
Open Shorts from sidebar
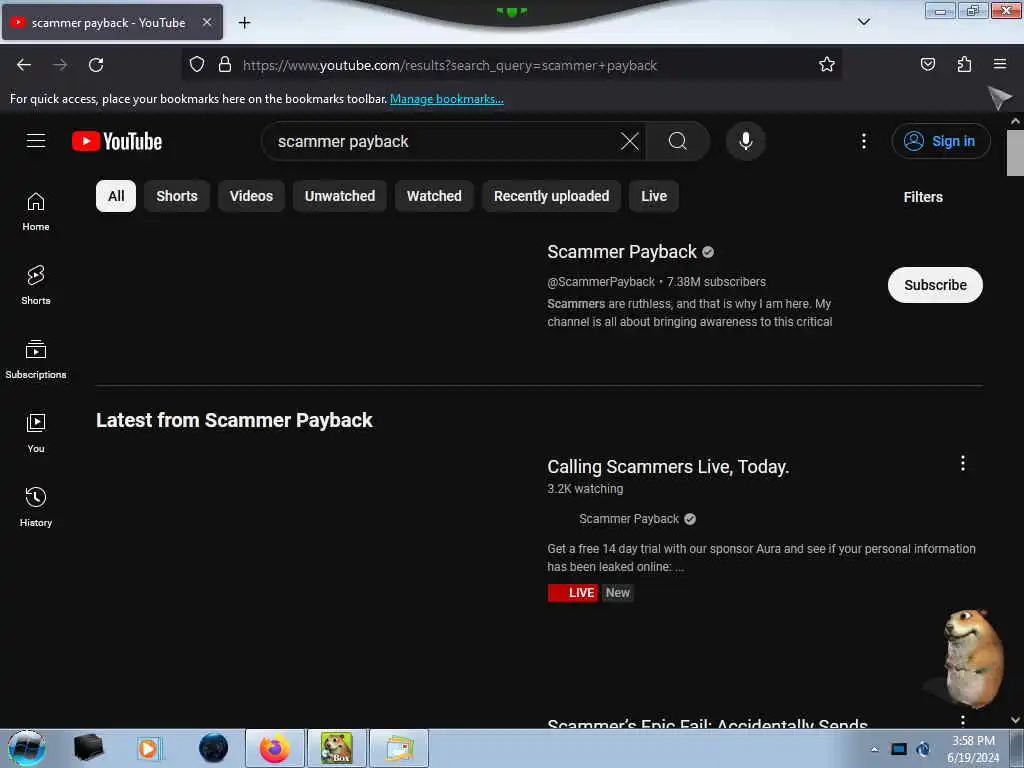click(36, 285)
